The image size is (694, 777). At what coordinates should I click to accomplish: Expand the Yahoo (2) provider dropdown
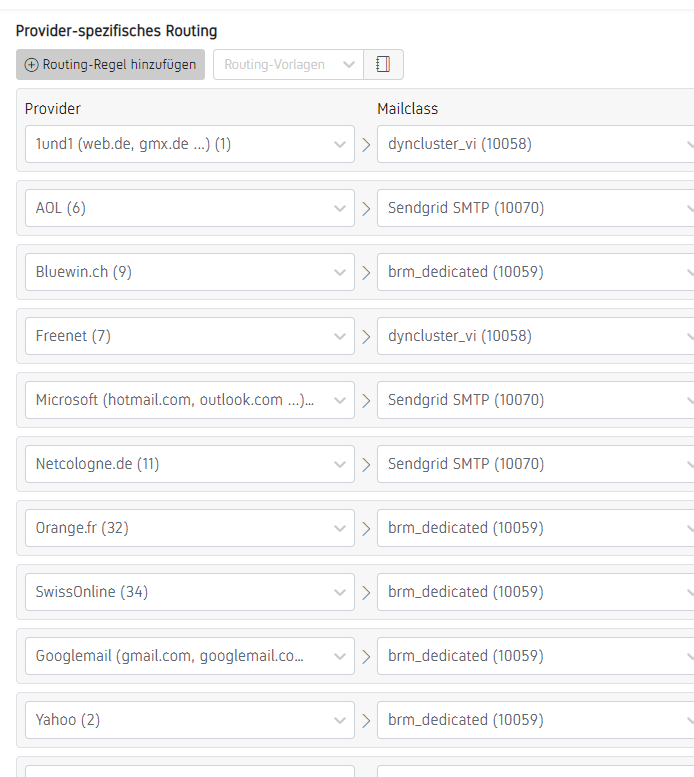[x=189, y=720]
